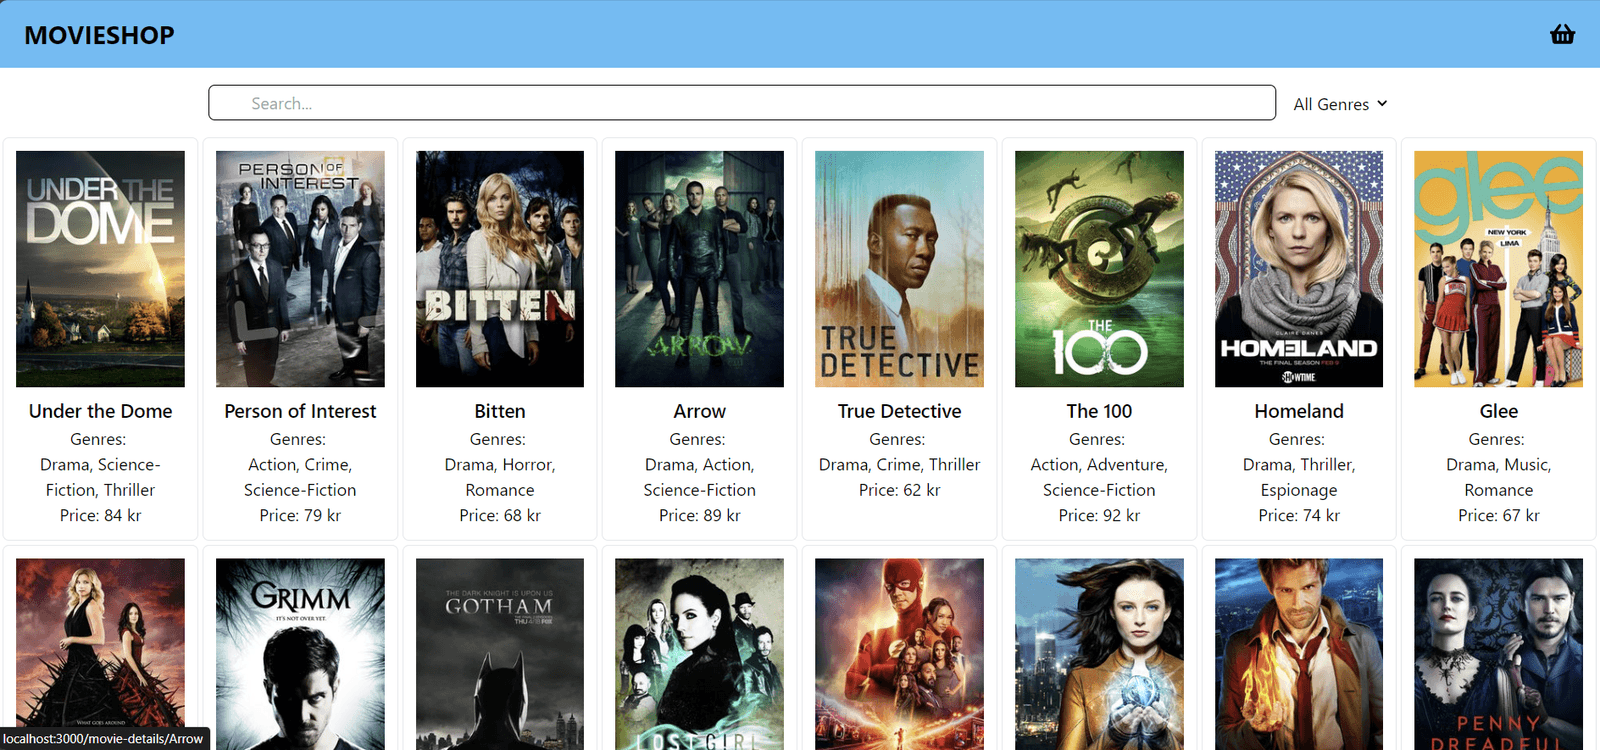Choose The 100 poster image
Image resolution: width=1600 pixels, height=750 pixels.
(1099, 269)
